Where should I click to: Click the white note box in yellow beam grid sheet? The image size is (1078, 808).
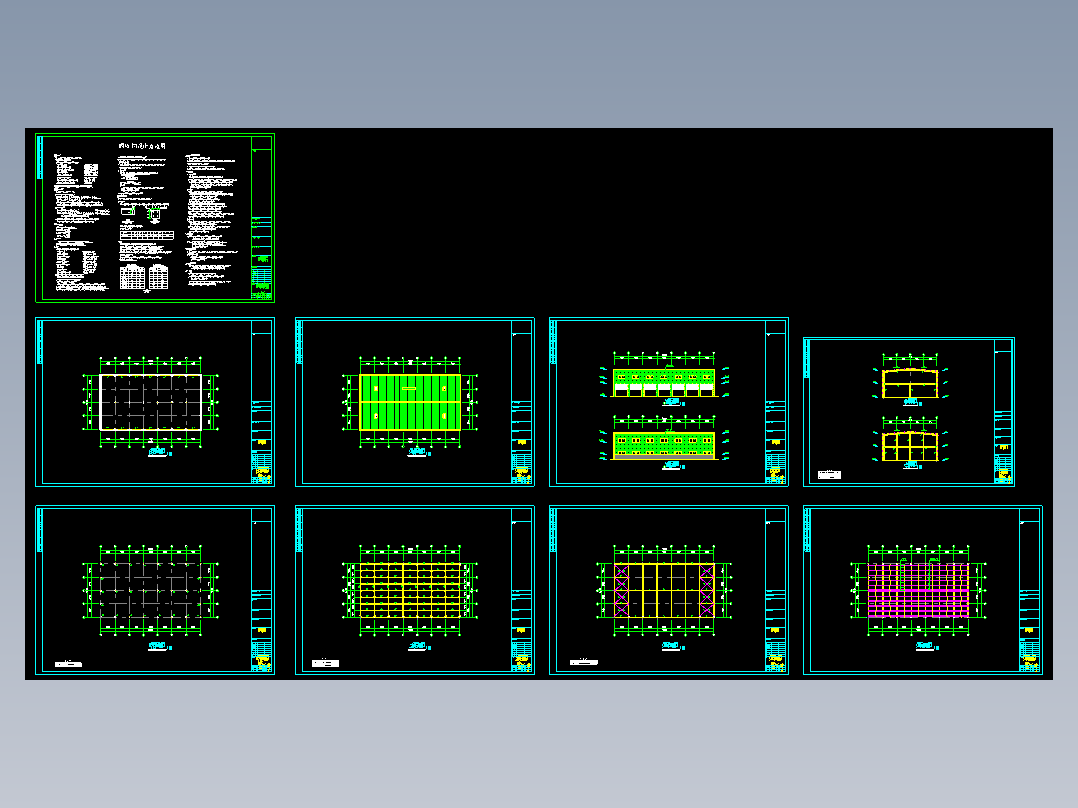click(325, 664)
